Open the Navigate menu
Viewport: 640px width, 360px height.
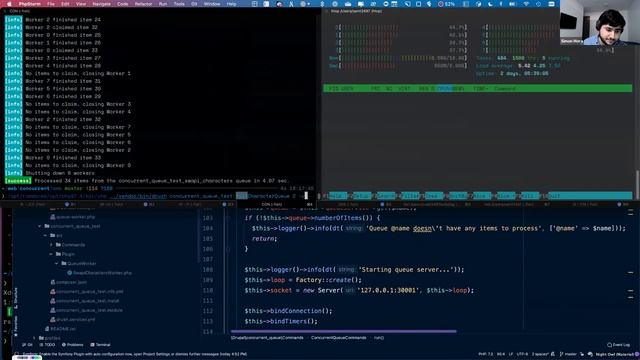[x=101, y=4]
